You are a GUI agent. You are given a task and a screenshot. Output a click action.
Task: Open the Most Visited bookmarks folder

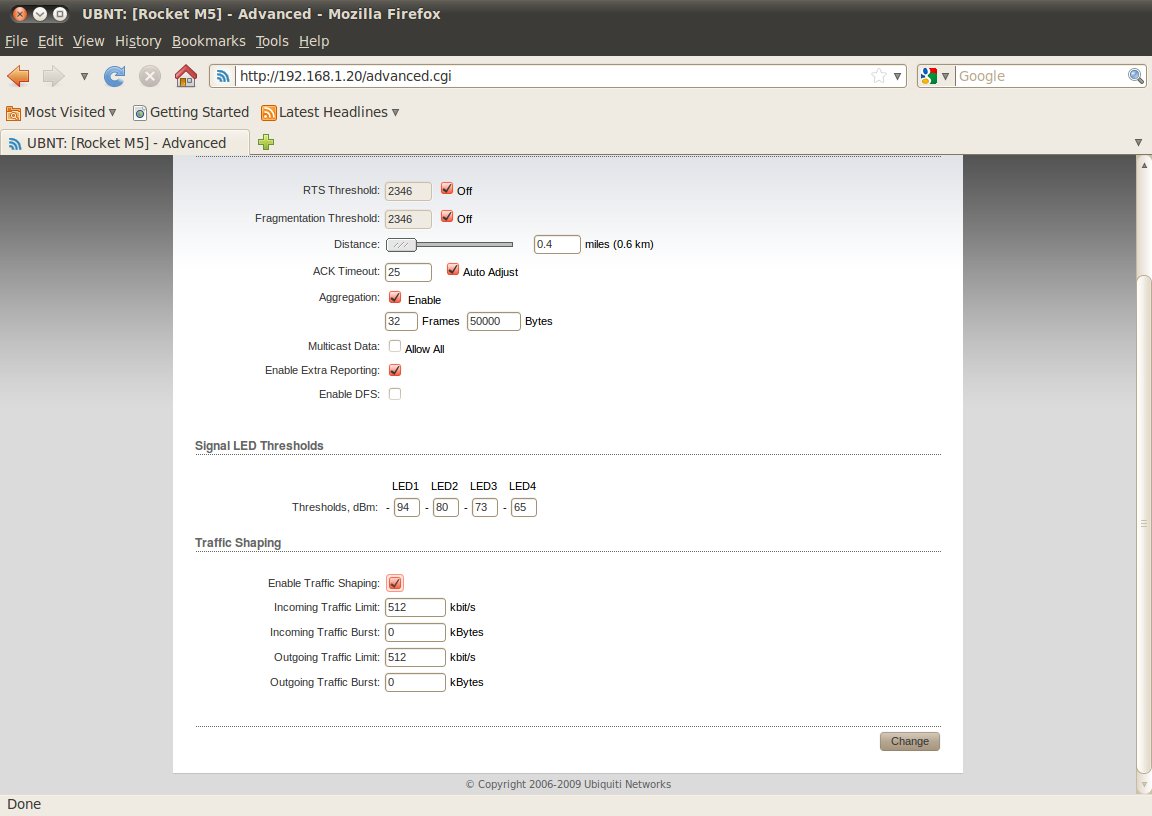(62, 112)
